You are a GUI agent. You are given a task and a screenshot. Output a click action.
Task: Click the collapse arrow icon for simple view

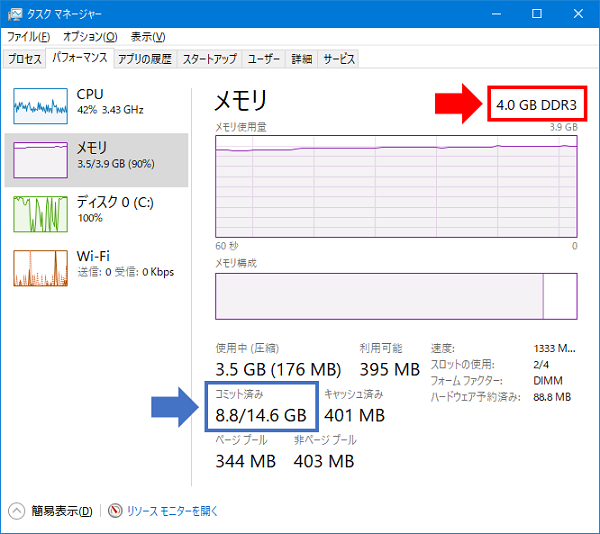tap(17, 510)
